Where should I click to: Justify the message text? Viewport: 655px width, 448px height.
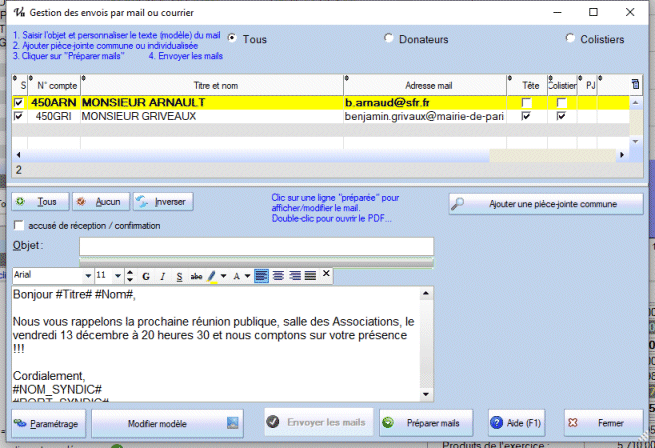(x=310, y=275)
